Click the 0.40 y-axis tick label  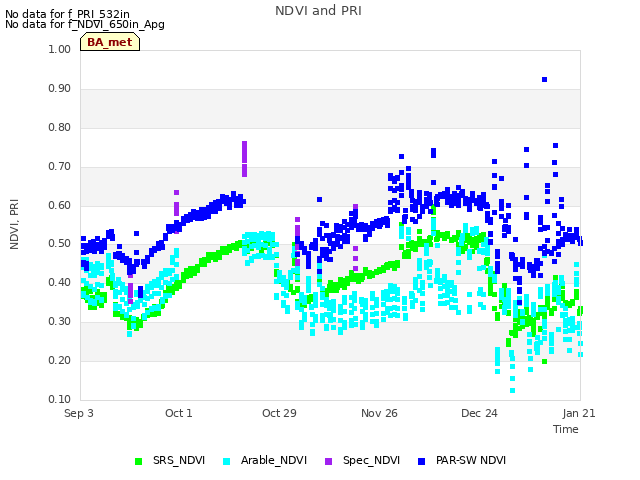pos(60,282)
